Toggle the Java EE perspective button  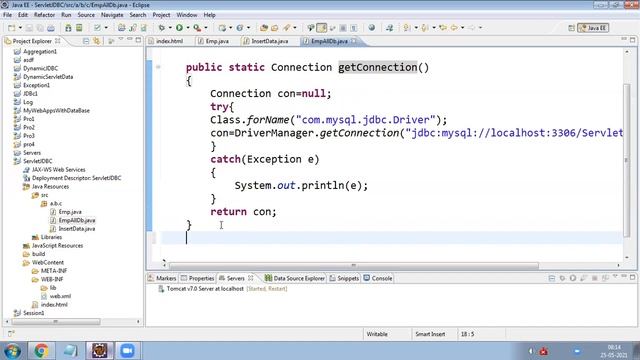point(593,28)
